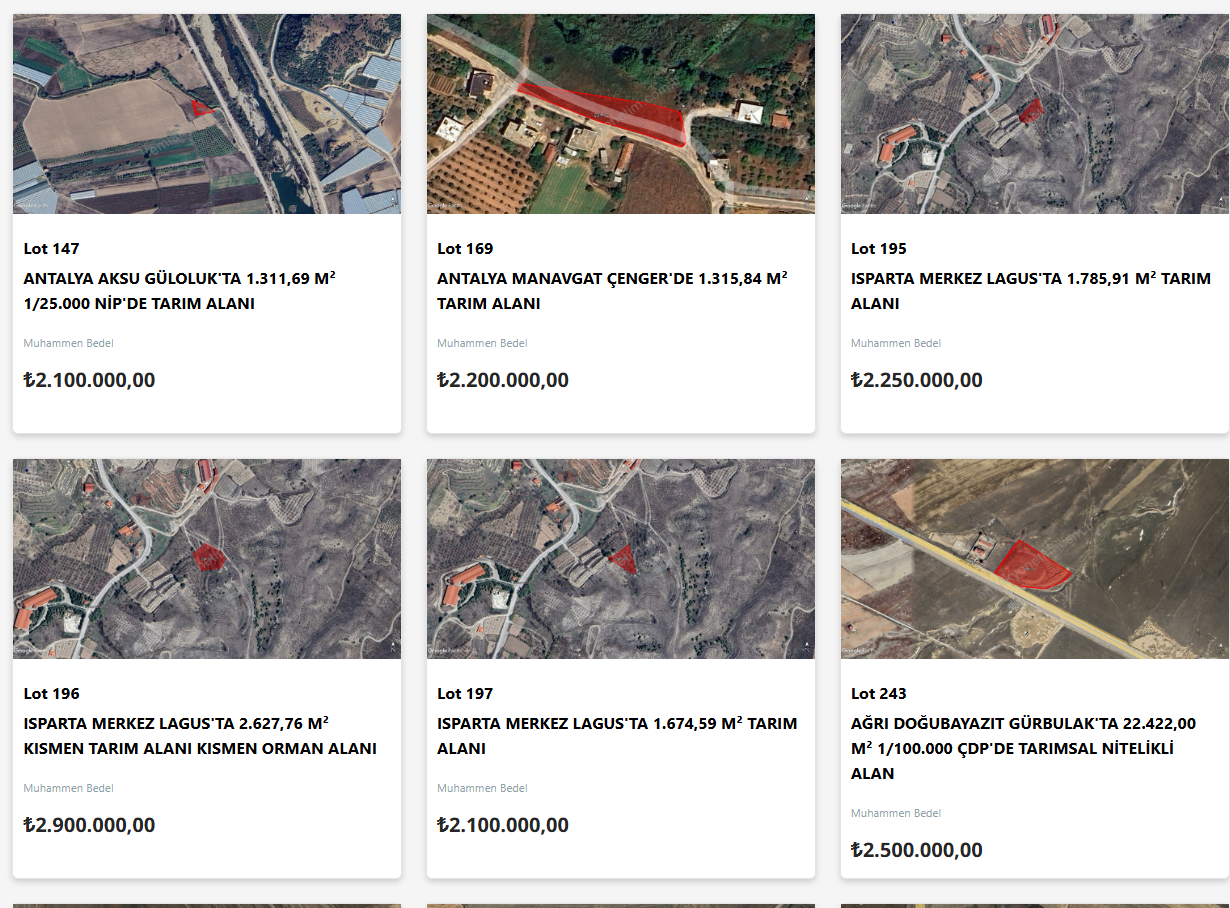Screen dimensions: 1230x908
Task: Click the Isparta Merkez Lagus 1.785,91 m² title
Action: [x=1030, y=291]
